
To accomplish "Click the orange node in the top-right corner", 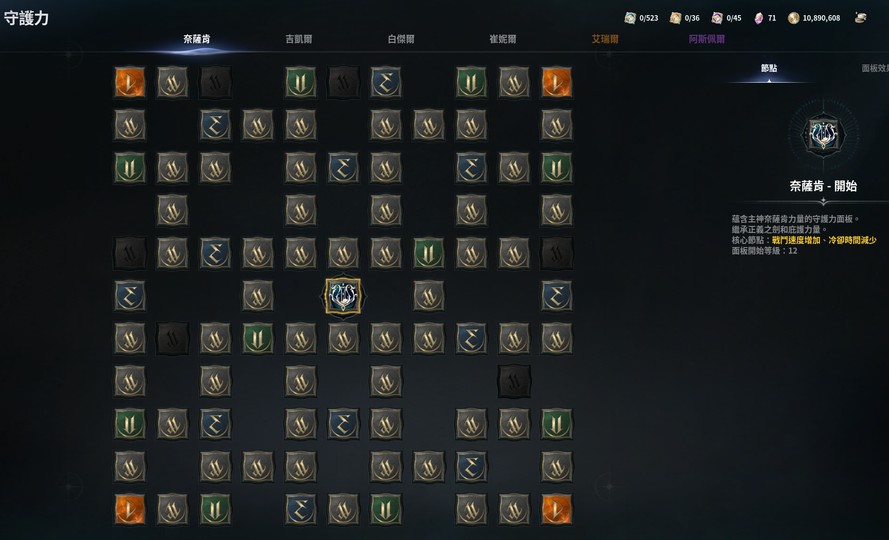I will click(557, 82).
